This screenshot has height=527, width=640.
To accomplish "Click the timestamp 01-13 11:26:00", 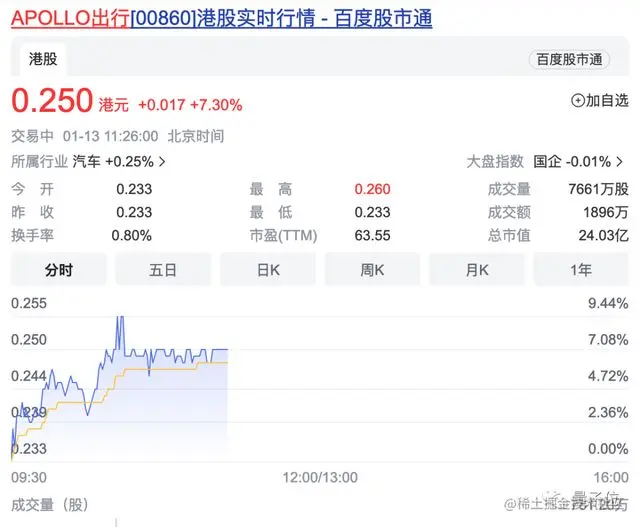I will 110,136.
